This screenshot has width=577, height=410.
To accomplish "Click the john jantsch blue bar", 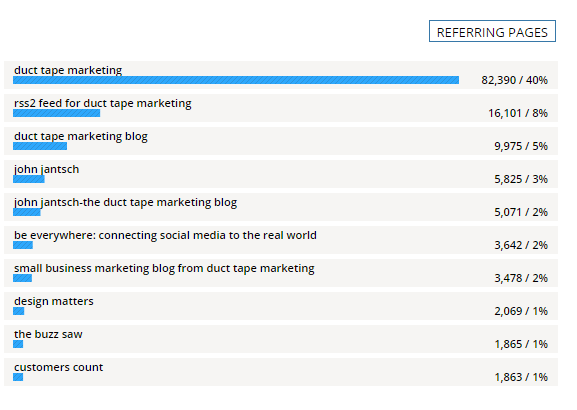I will (29, 179).
